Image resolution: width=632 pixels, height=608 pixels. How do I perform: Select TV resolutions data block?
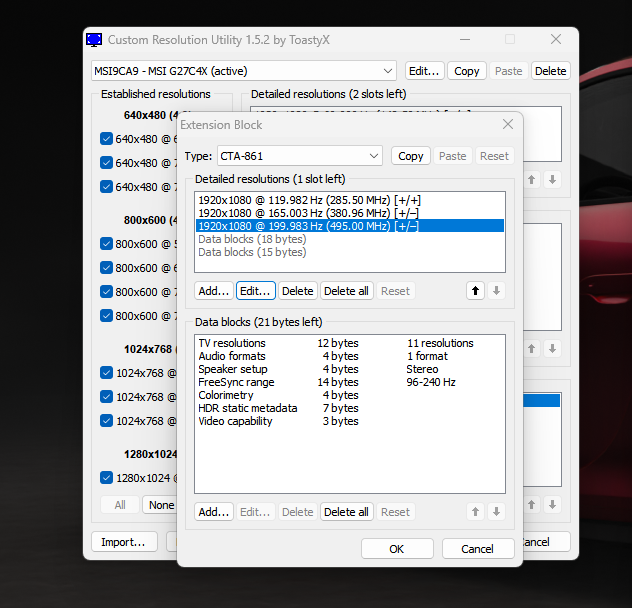pos(232,343)
